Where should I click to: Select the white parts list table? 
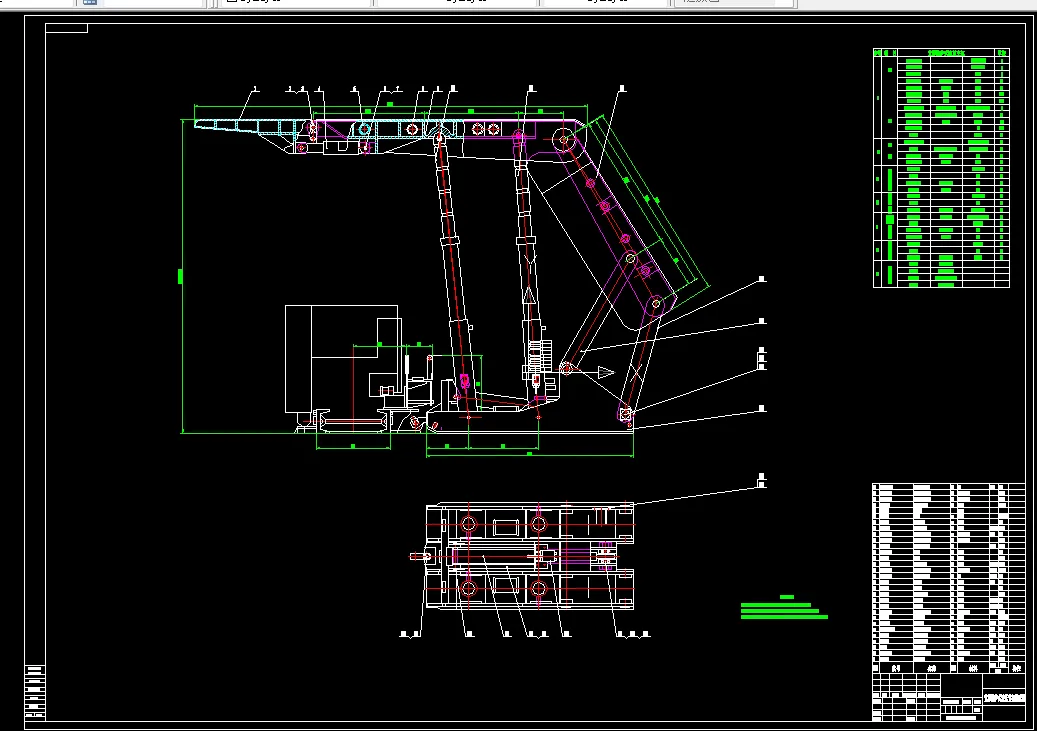pos(948,578)
